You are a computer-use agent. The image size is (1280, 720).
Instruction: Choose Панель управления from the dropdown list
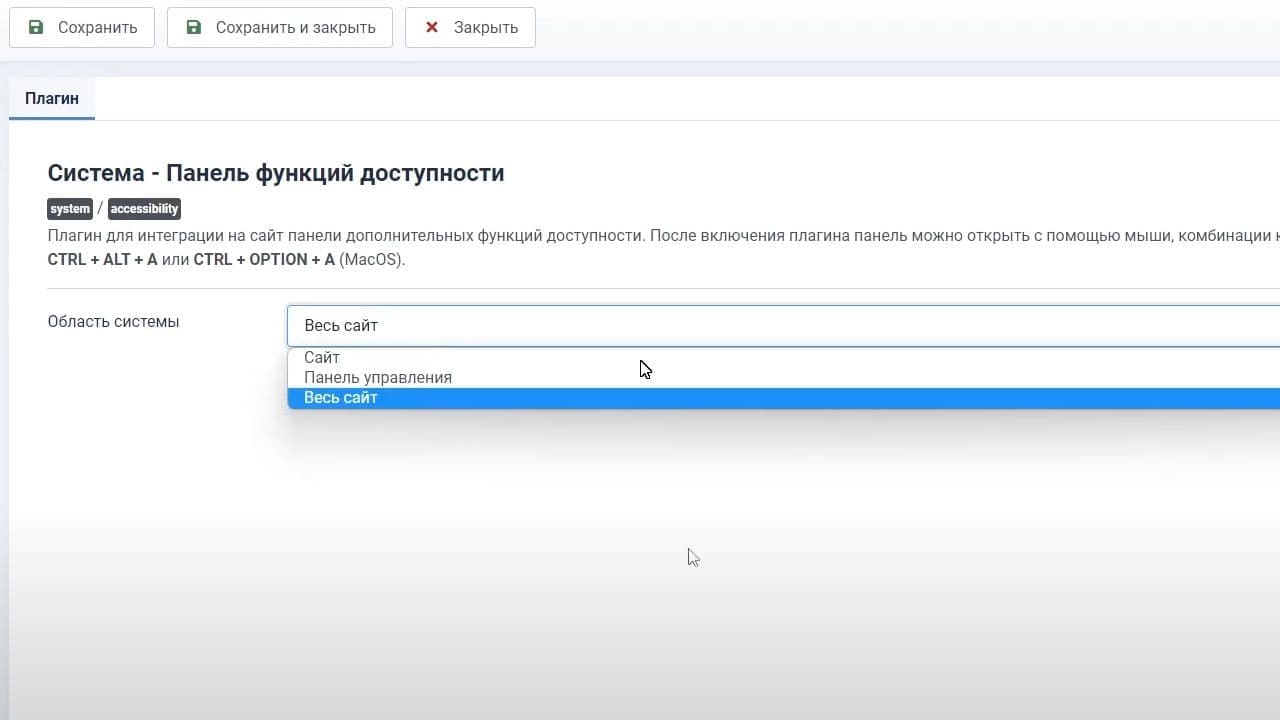pyautogui.click(x=783, y=377)
